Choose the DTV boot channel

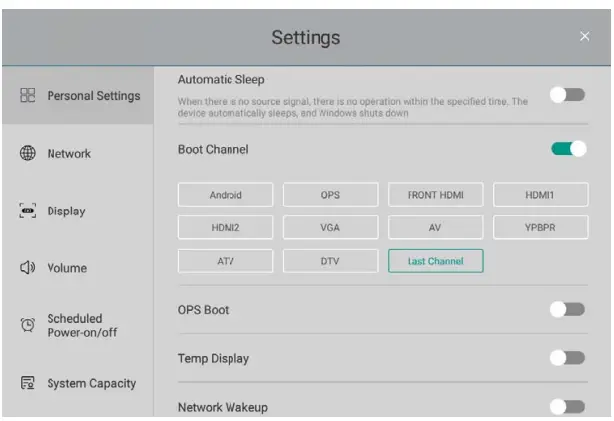coord(330,261)
